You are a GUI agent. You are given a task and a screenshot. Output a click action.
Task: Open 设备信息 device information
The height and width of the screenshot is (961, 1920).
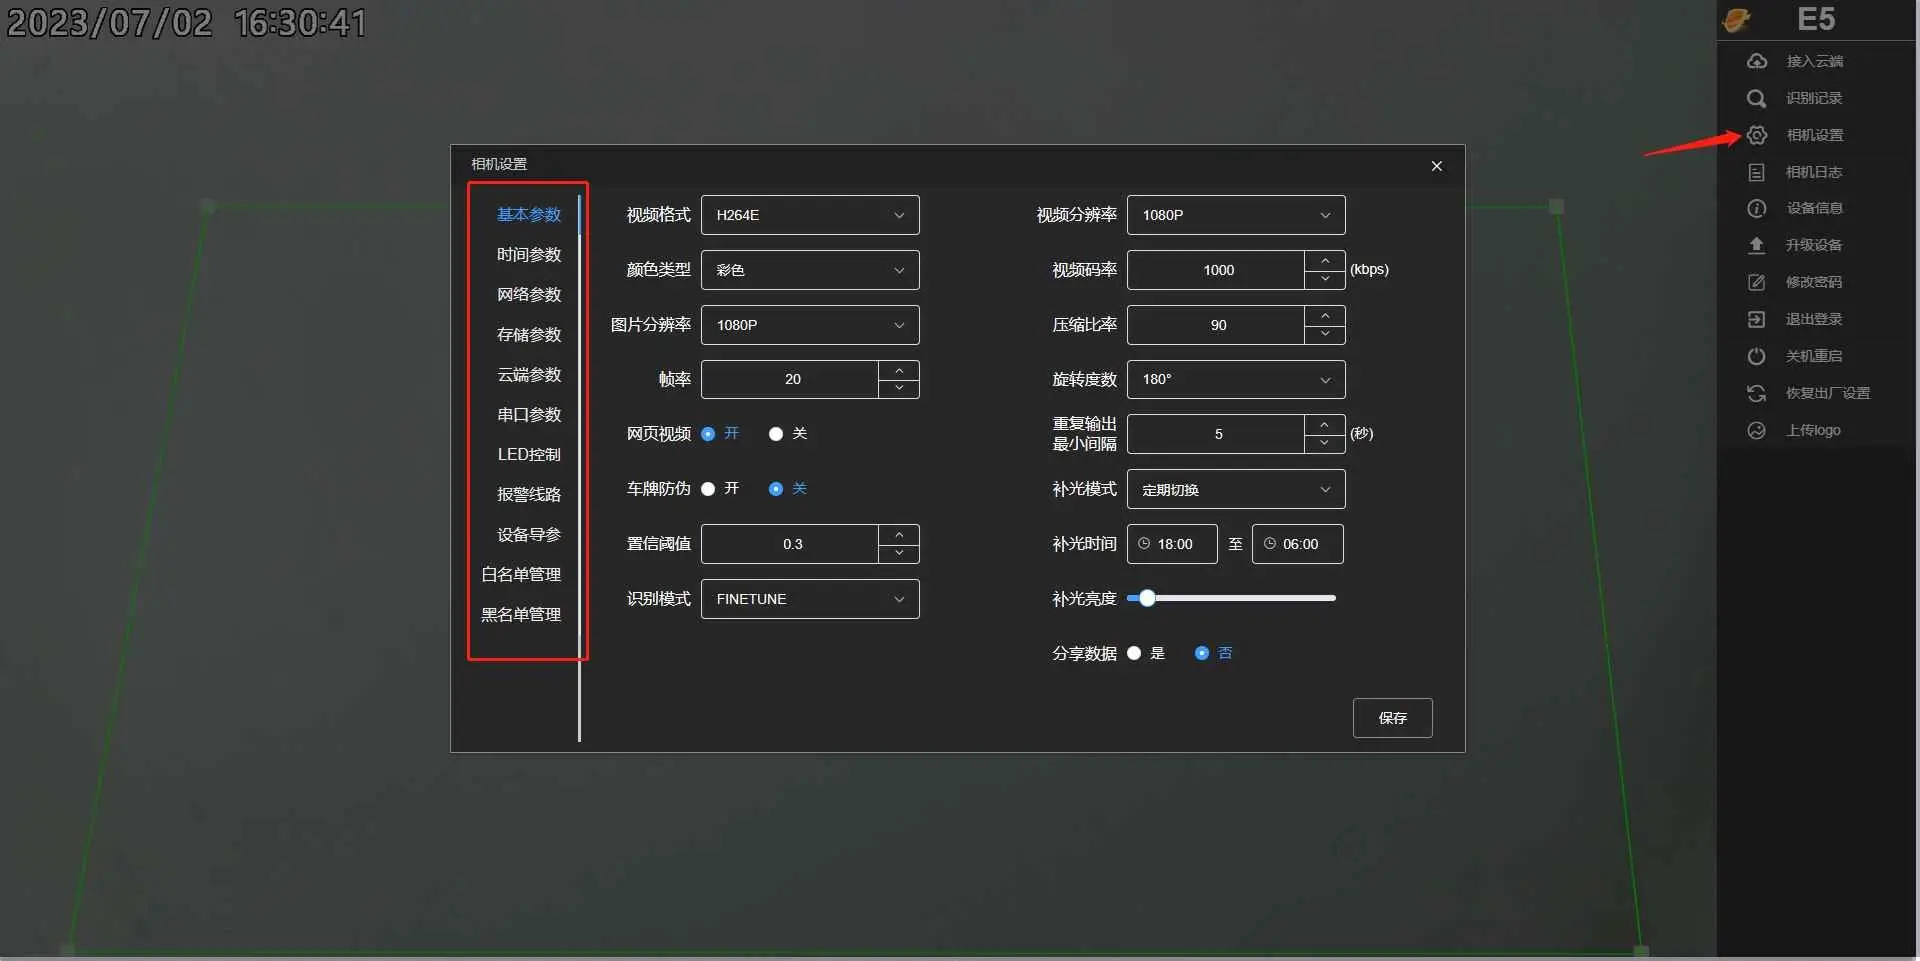pos(1815,208)
